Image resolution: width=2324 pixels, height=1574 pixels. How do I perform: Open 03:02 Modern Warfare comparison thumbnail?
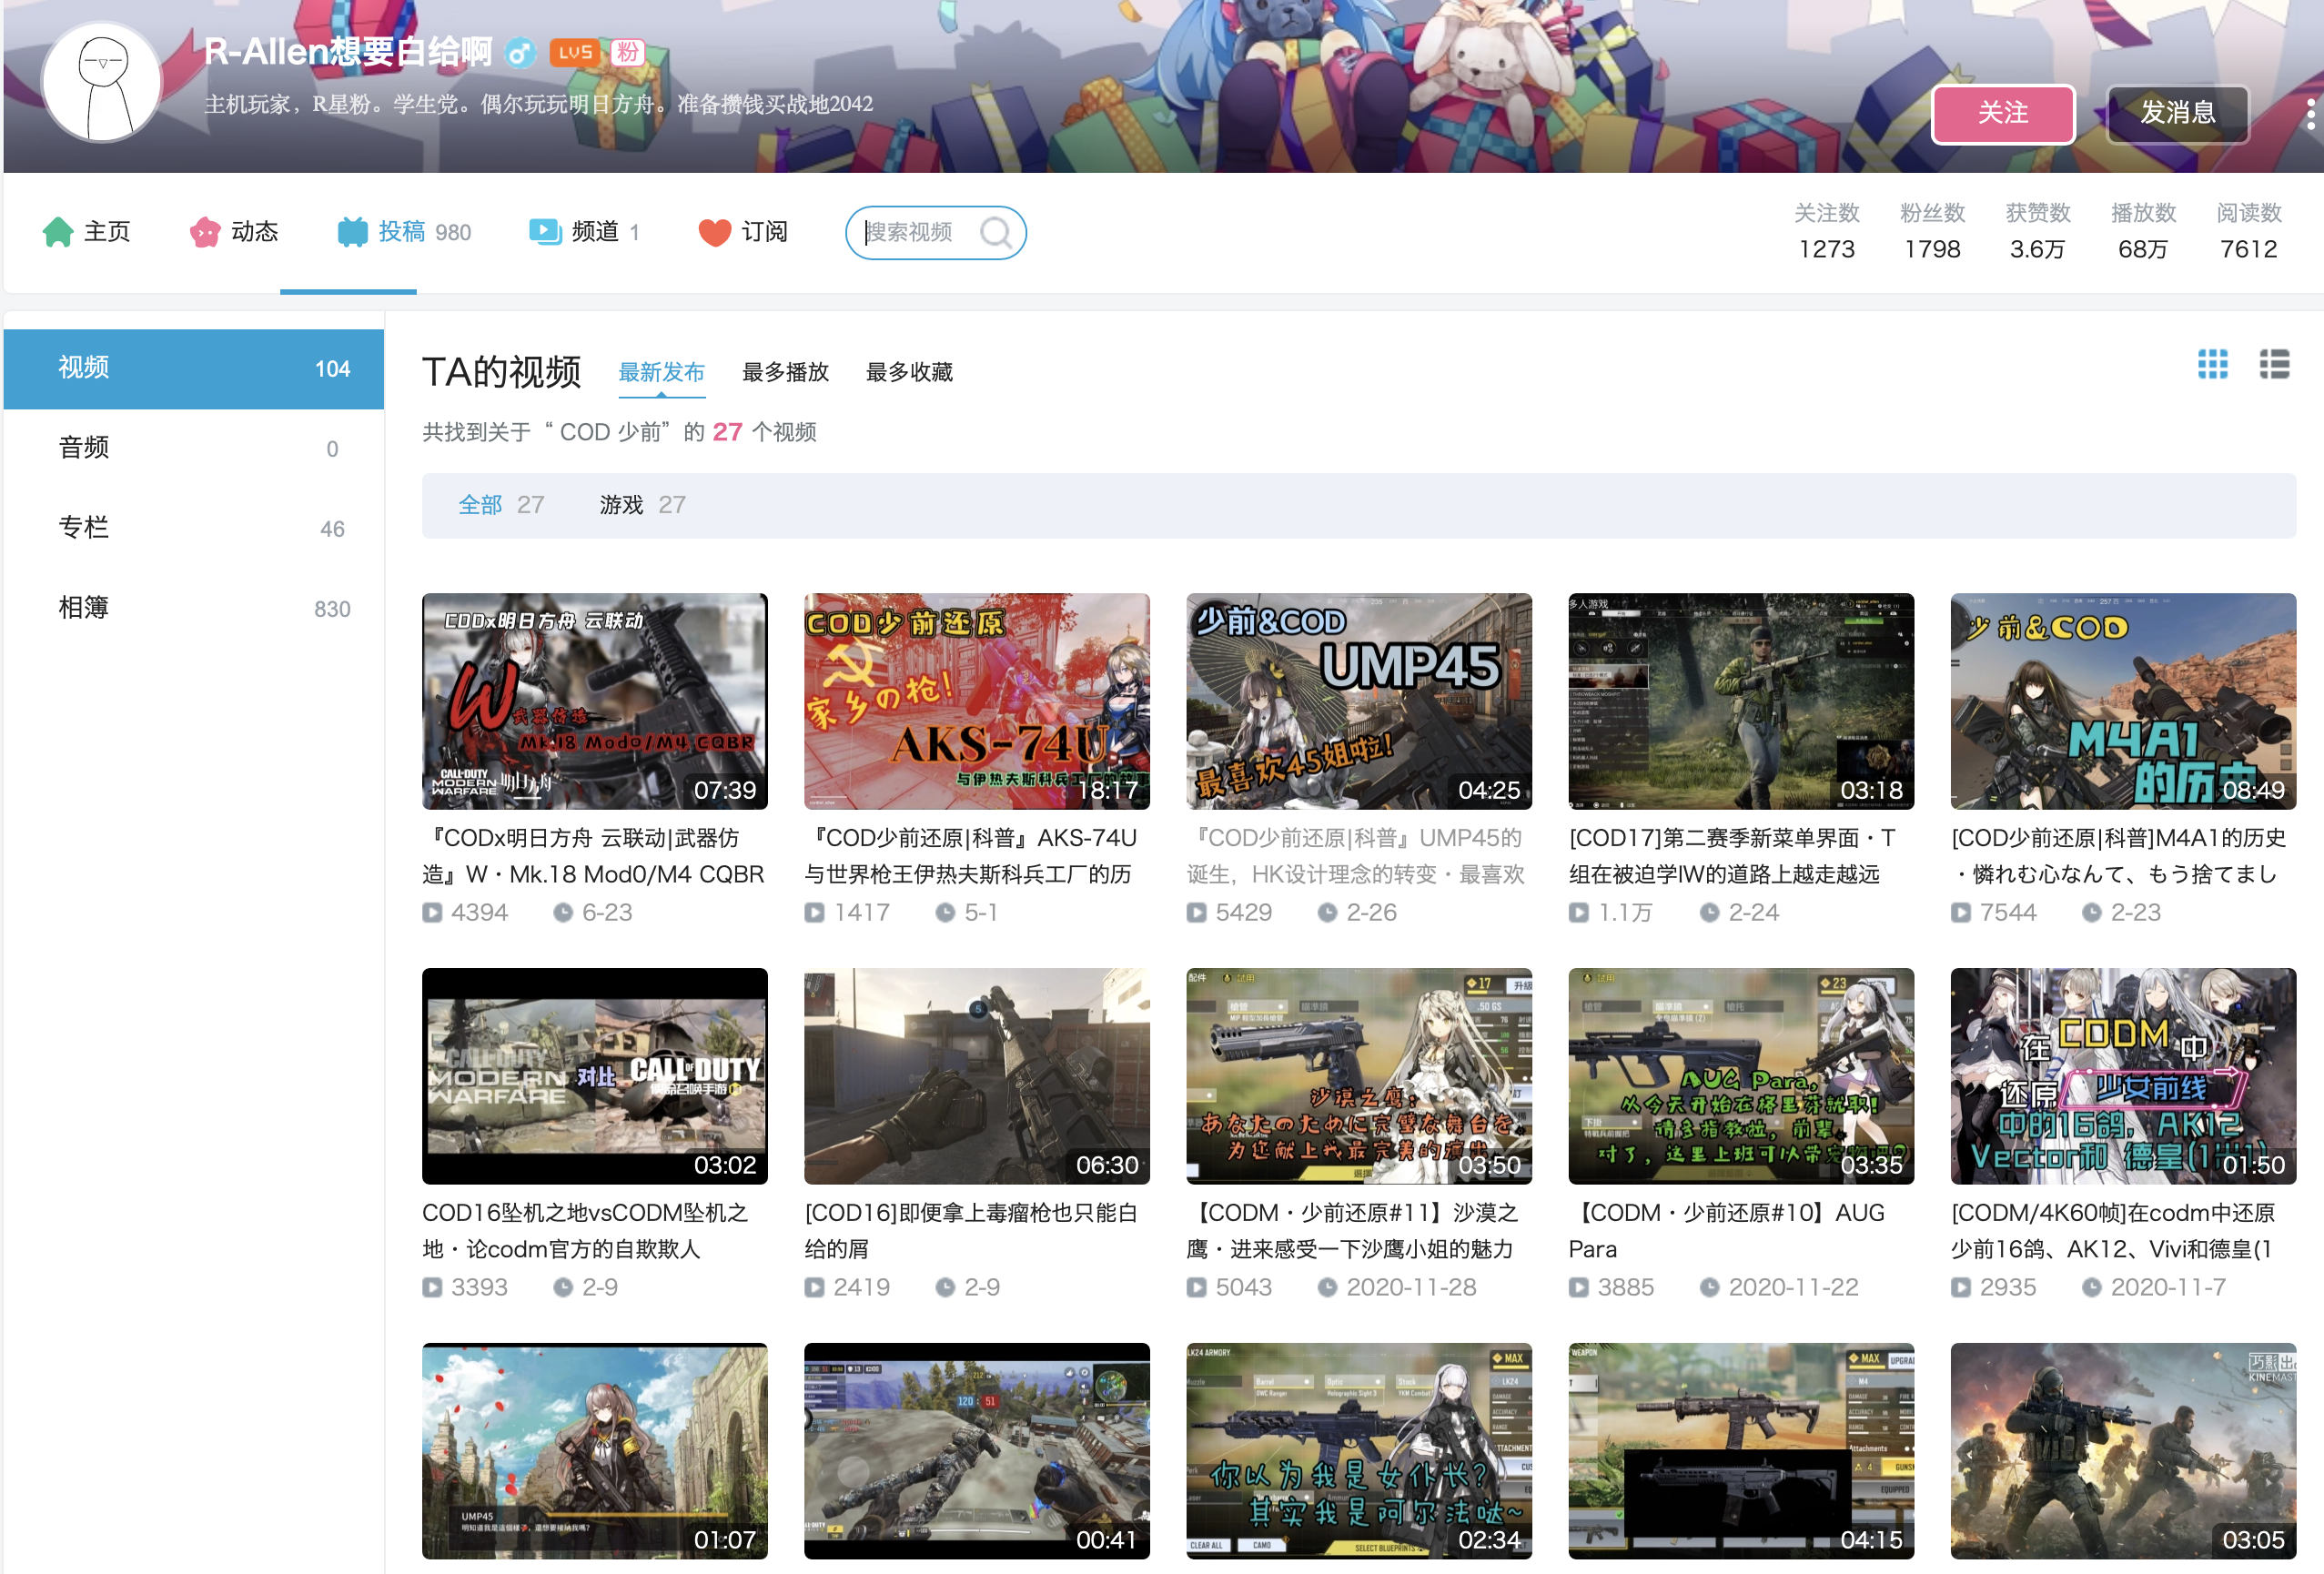click(x=595, y=1076)
